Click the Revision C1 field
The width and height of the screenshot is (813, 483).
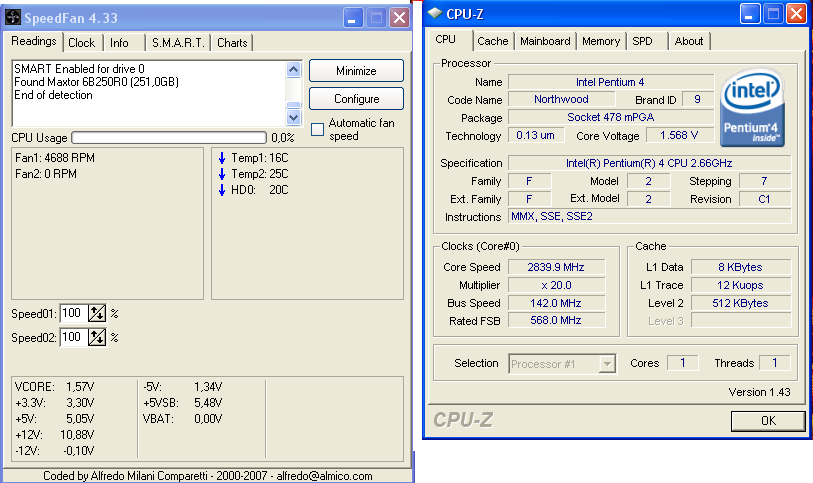765,199
